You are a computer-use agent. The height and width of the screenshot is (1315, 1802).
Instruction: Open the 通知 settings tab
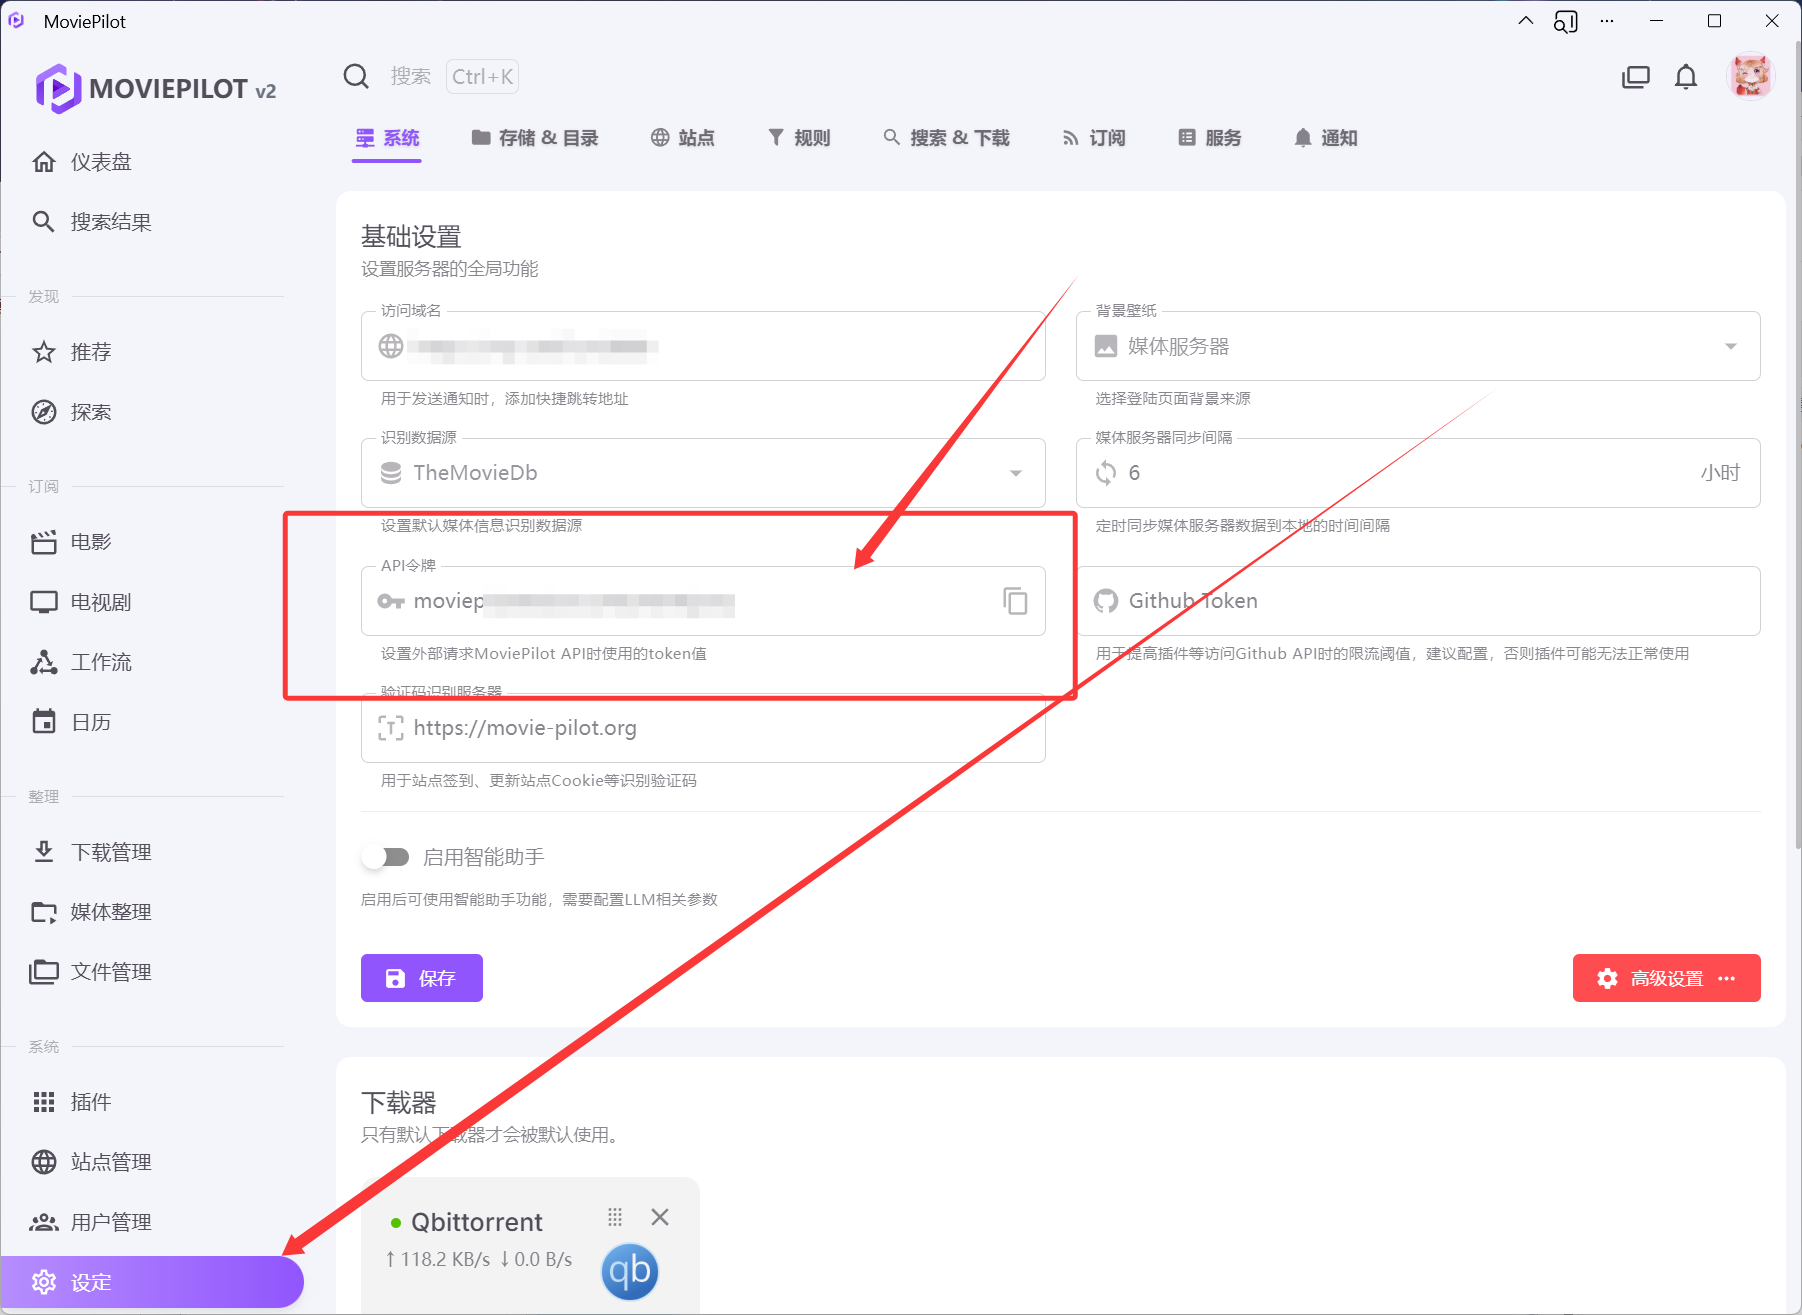tap(1325, 138)
